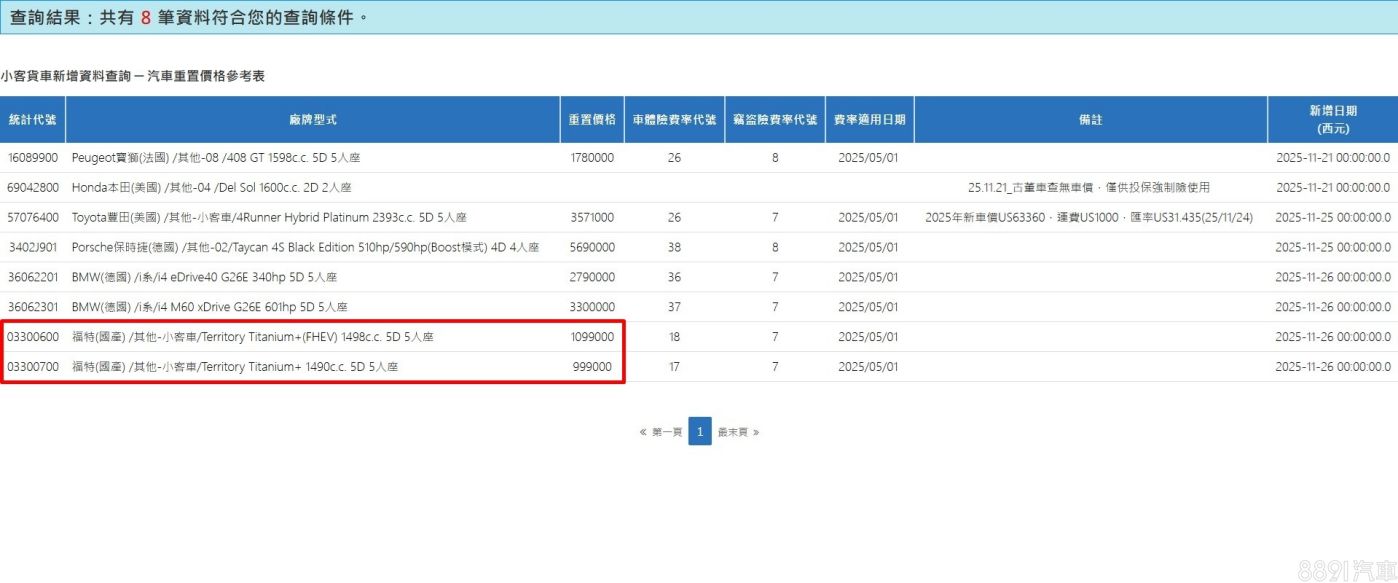Click the 第一頁 first page link
1398x583 pixels.
pyautogui.click(x=661, y=432)
